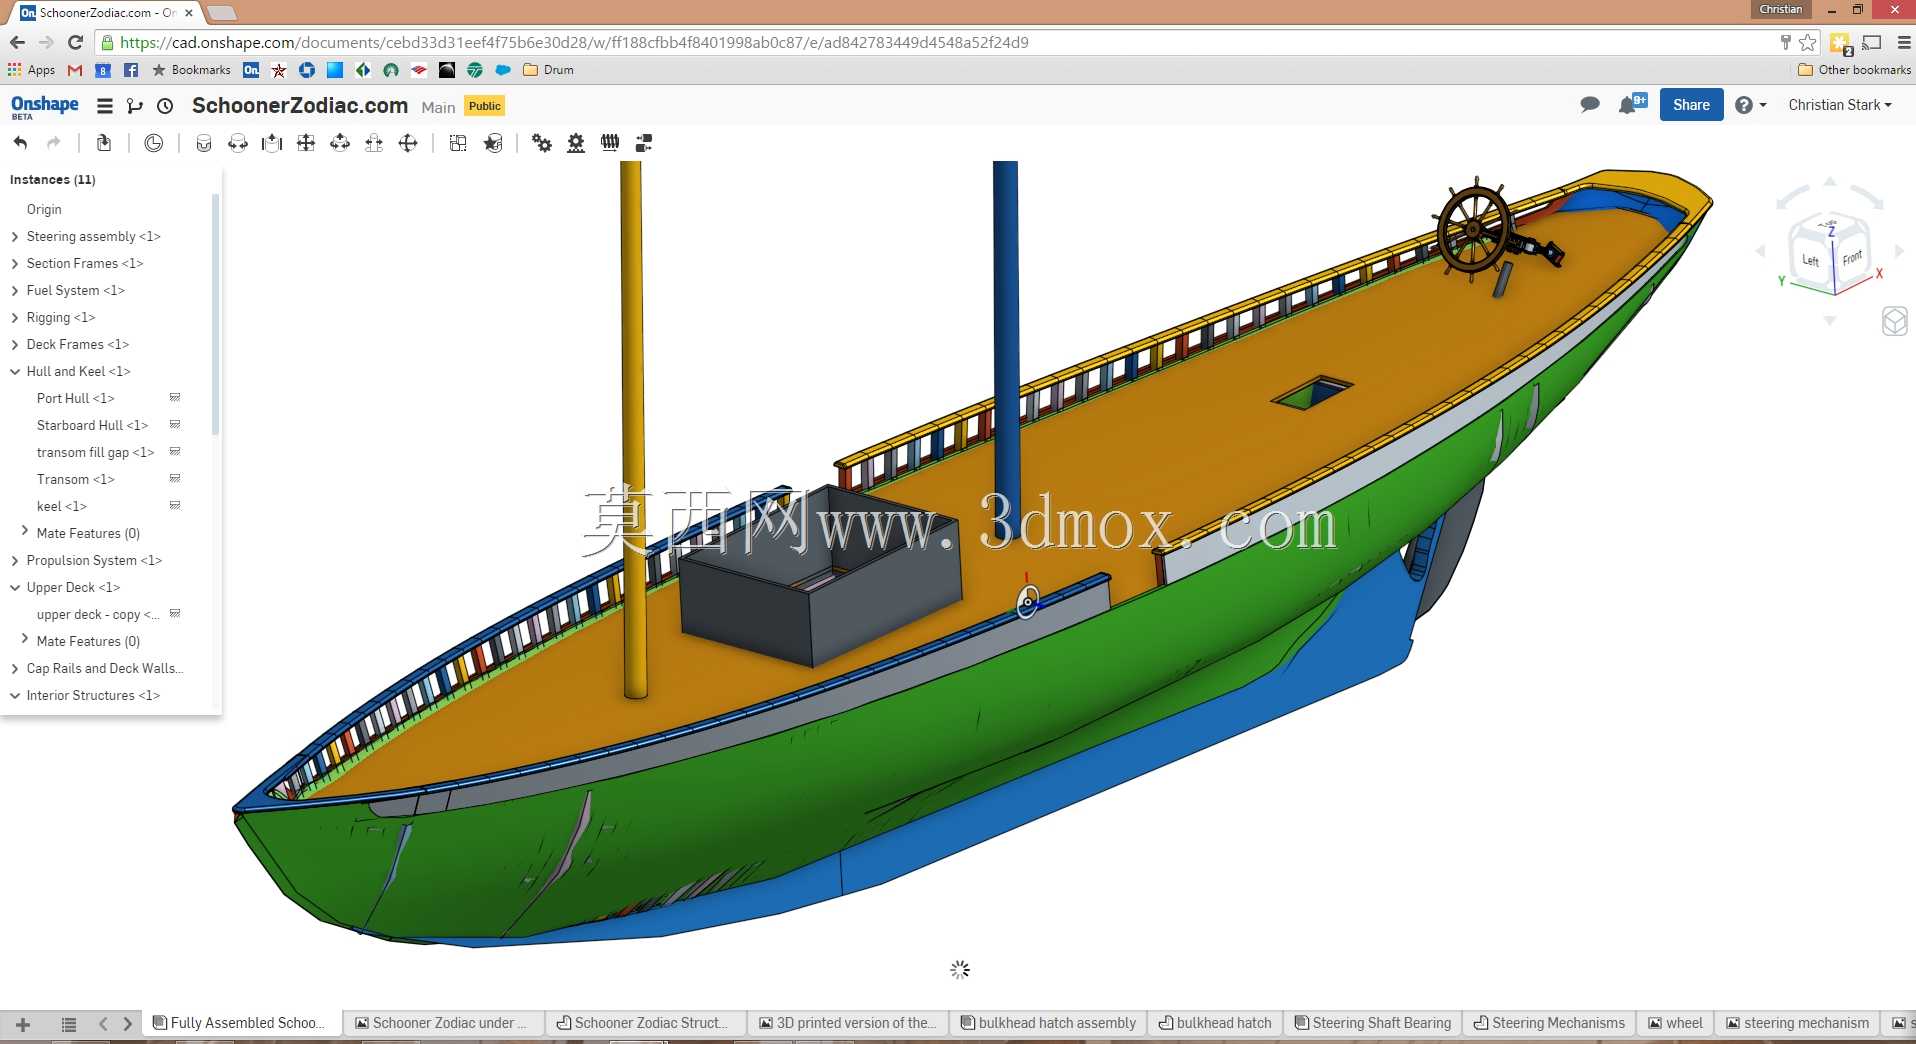Open the versions and branches graph
The width and height of the screenshot is (1916, 1044).
point(135,106)
